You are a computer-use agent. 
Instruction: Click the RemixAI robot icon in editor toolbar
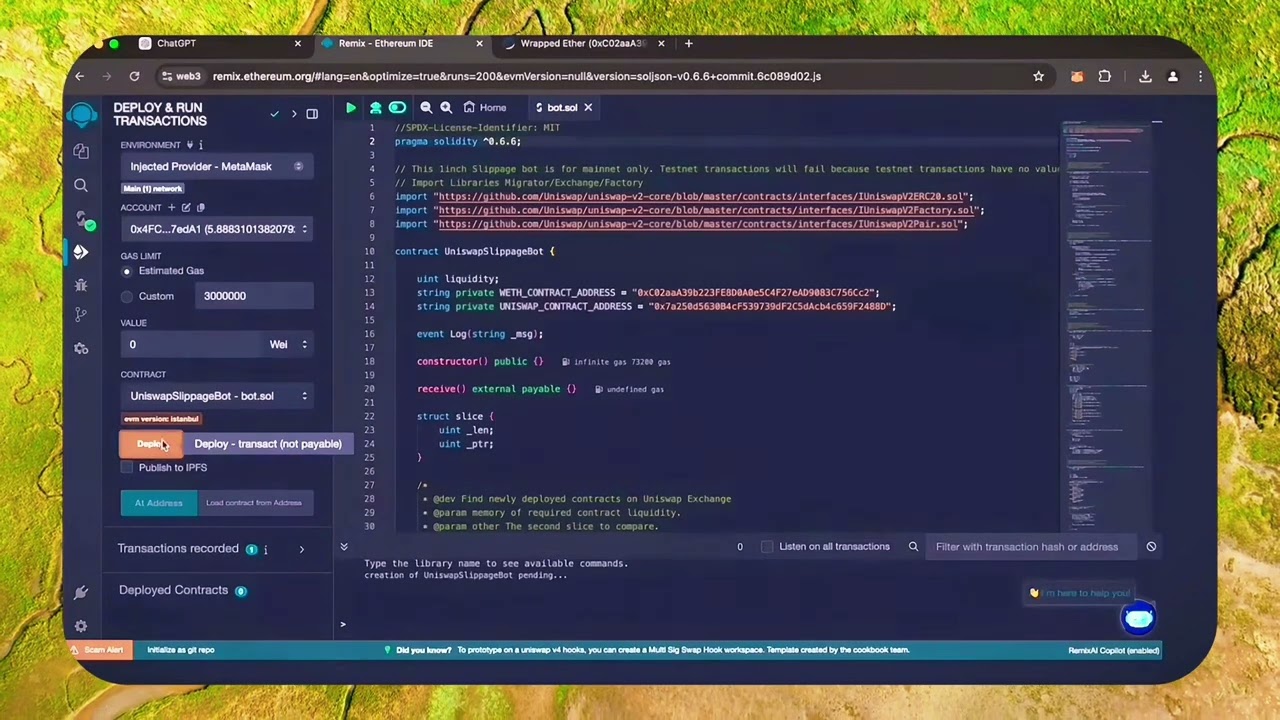[x=375, y=107]
